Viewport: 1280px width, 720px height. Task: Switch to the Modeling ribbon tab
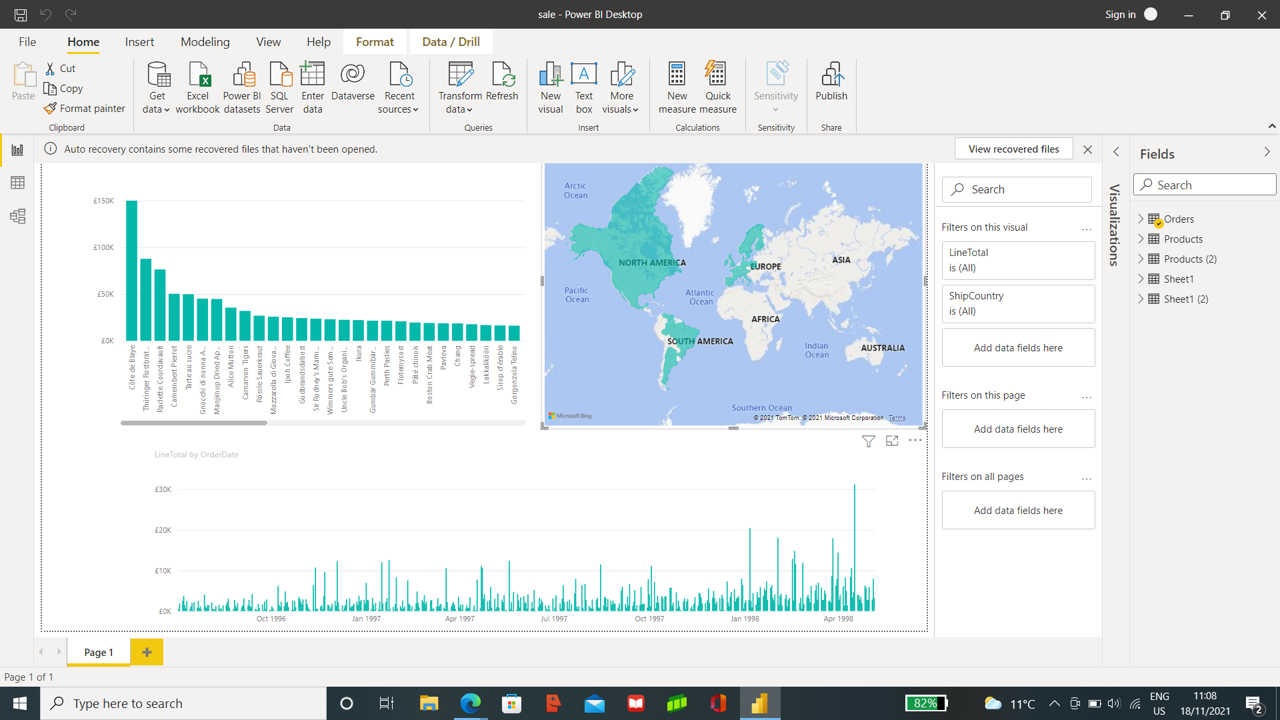pyautogui.click(x=205, y=42)
